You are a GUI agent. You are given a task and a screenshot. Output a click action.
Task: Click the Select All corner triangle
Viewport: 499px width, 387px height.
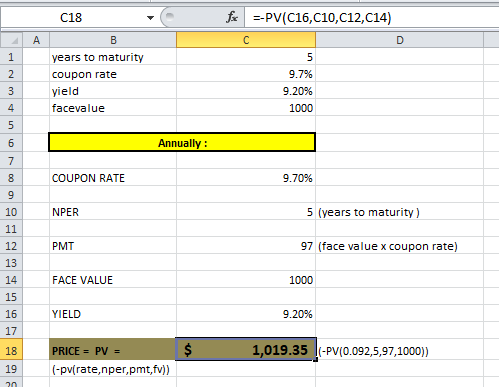click(12, 40)
